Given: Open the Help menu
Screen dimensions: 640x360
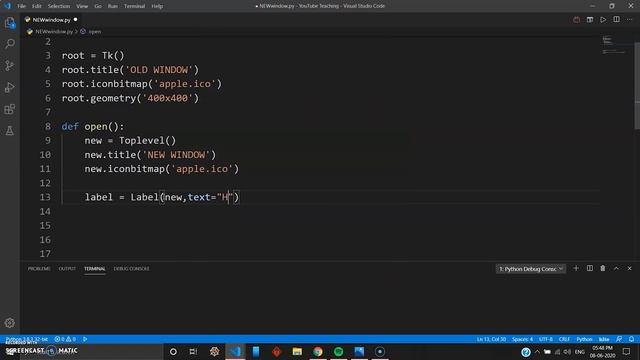Looking at the screenshot, I should [x=157, y=6].
